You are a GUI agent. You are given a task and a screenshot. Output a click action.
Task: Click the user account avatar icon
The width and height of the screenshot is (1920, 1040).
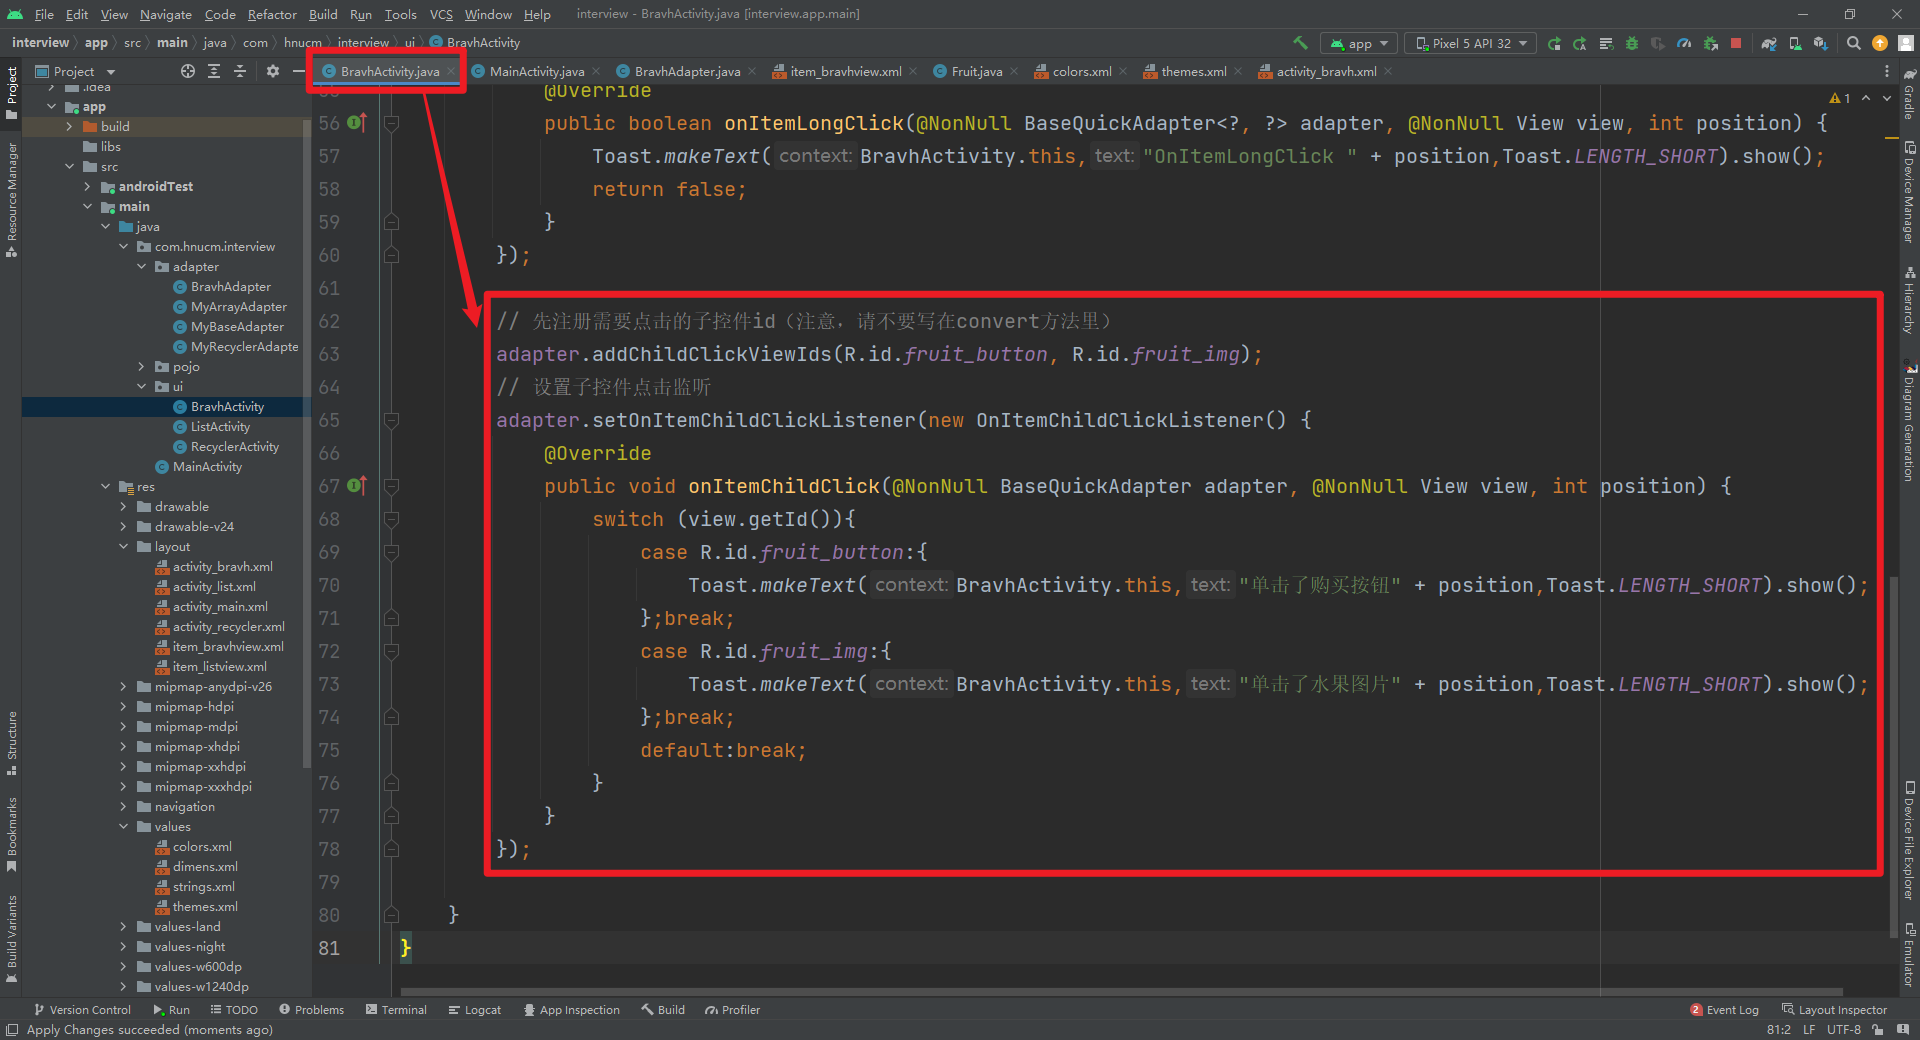click(x=1906, y=43)
